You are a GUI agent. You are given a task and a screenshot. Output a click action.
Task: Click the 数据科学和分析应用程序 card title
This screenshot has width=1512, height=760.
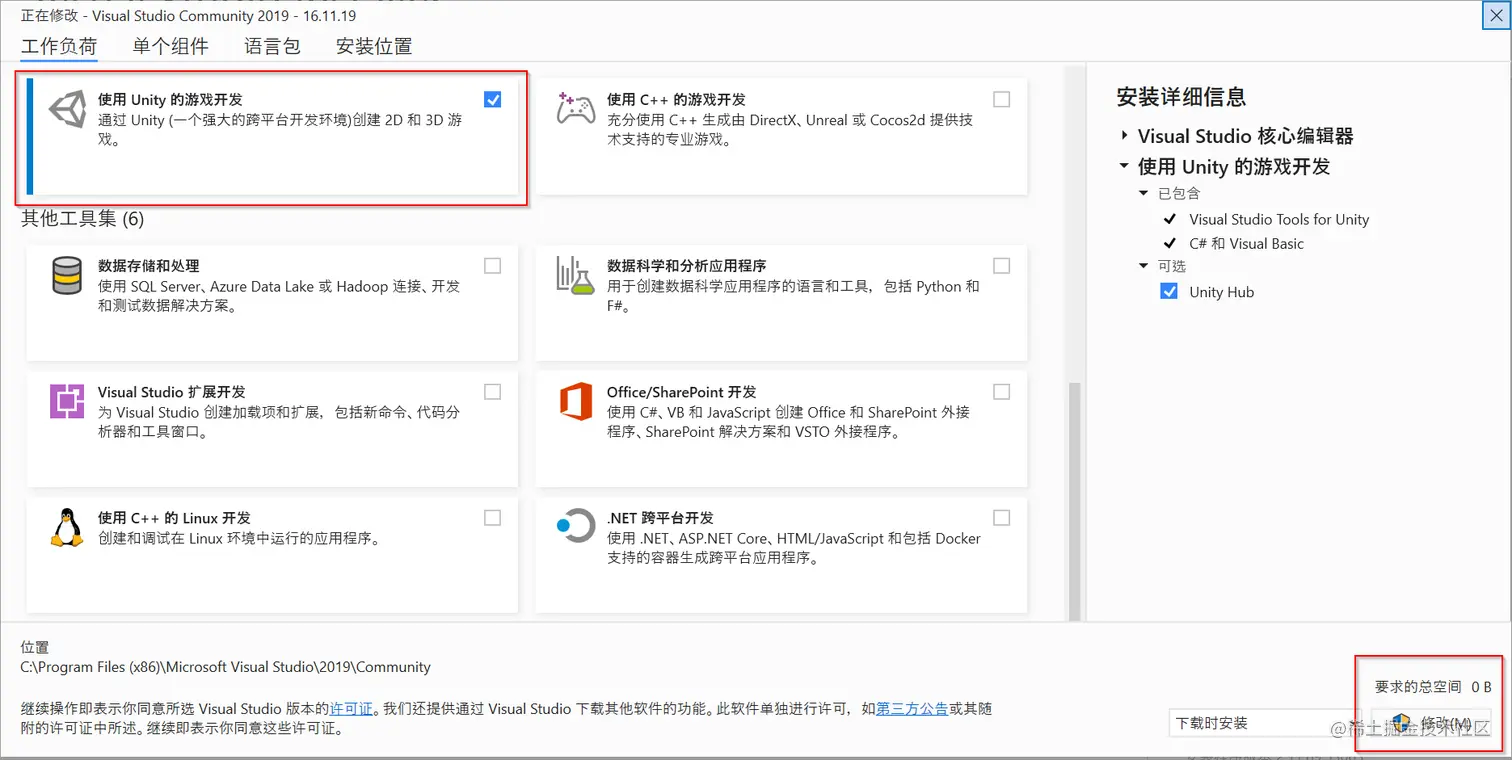687,266
